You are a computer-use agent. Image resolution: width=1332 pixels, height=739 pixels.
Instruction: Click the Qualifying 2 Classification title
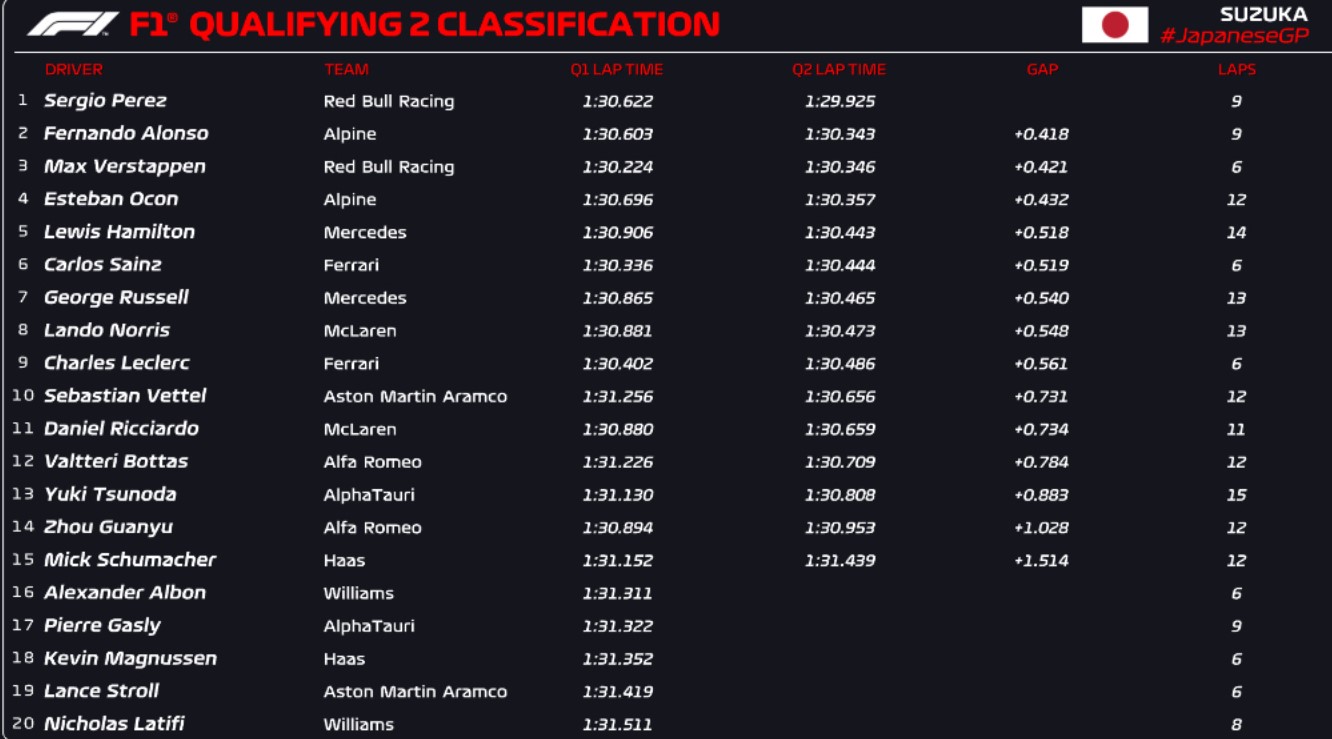[x=453, y=25]
